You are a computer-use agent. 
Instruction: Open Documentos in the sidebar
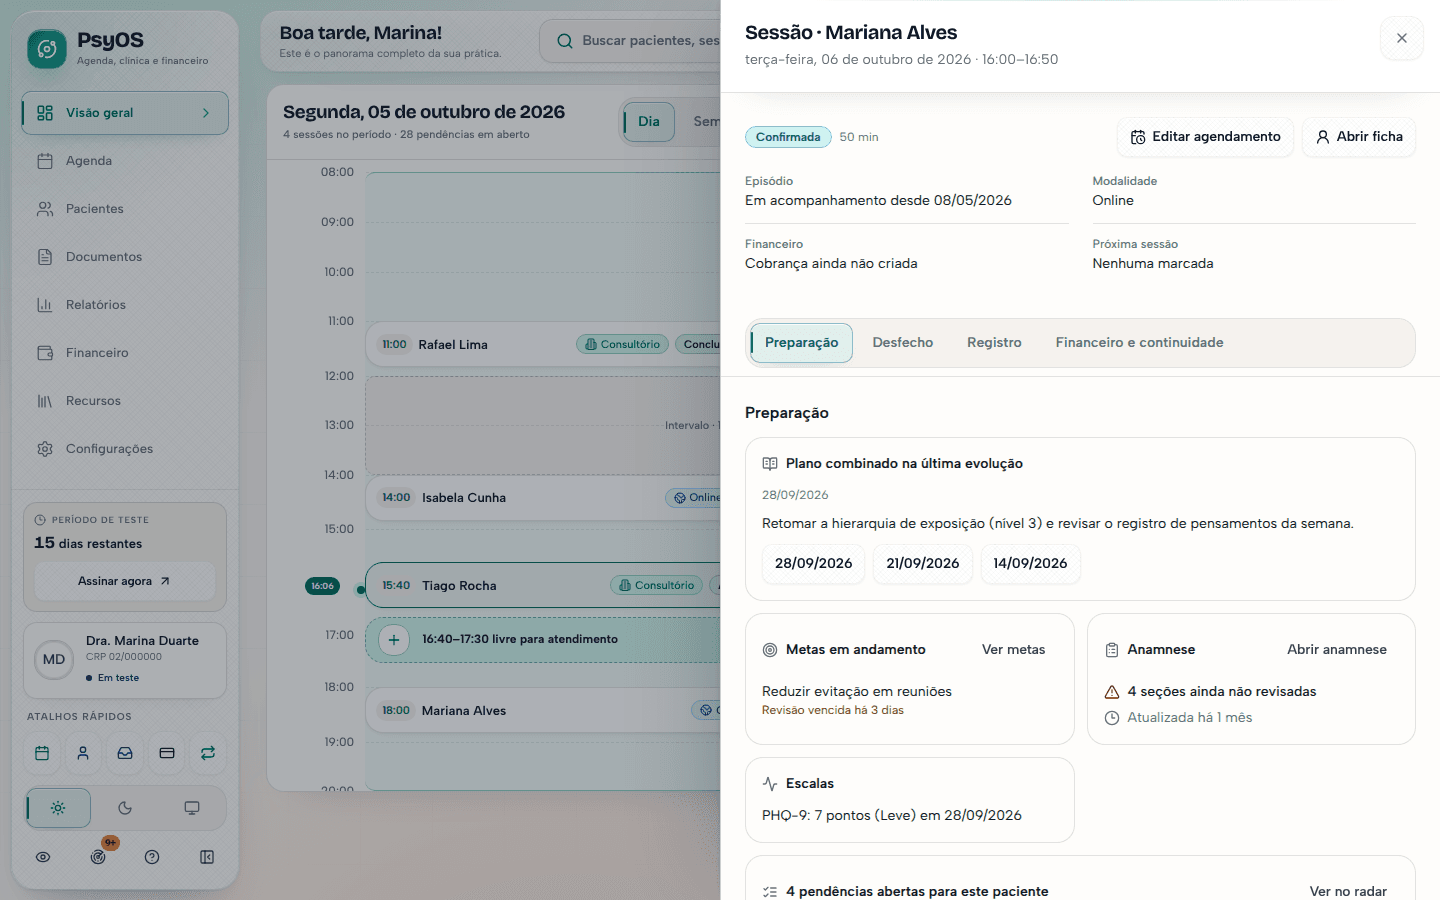click(x=125, y=257)
